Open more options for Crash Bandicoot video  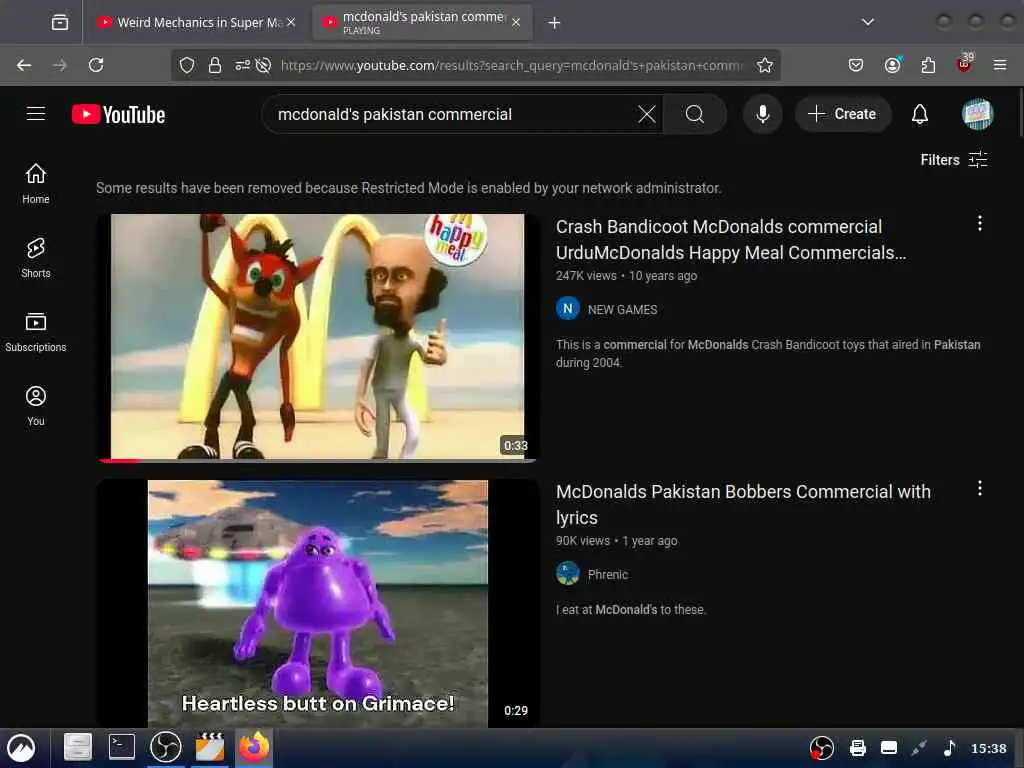point(980,223)
